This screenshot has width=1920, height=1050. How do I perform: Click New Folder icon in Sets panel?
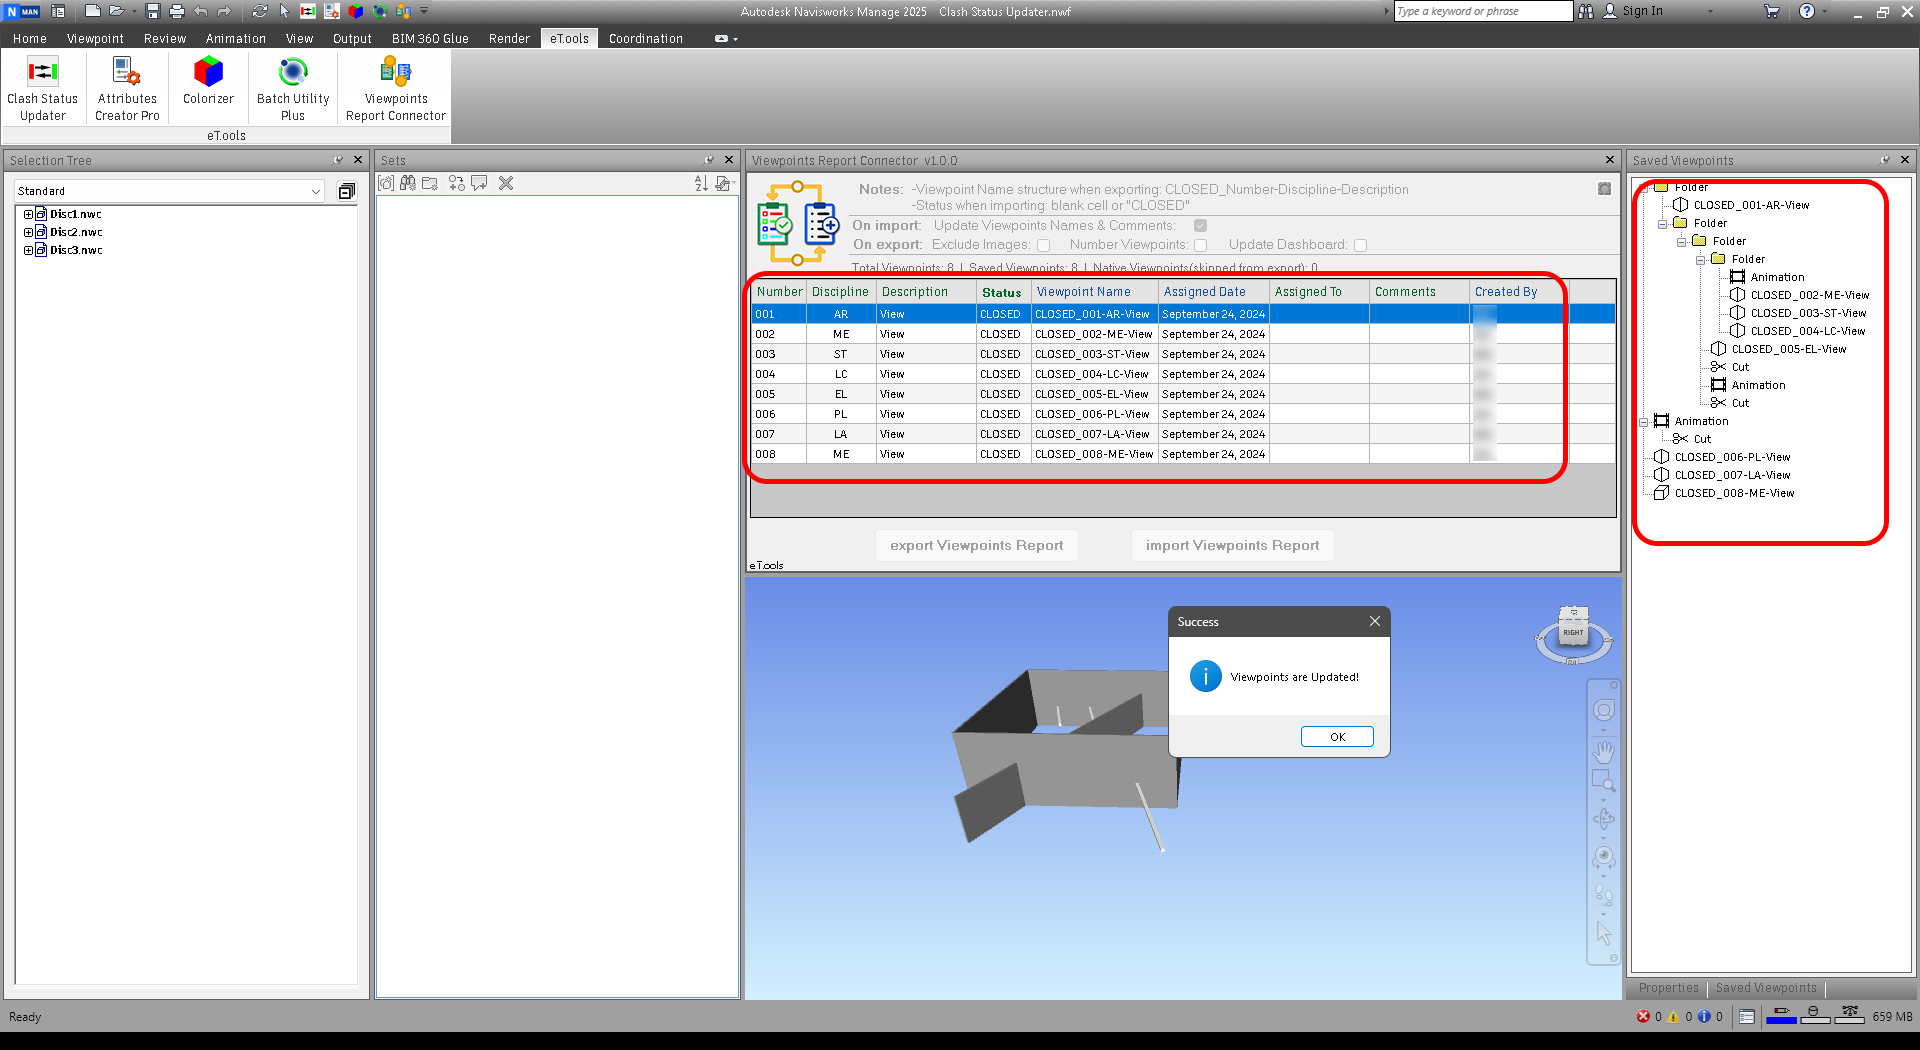click(x=430, y=183)
